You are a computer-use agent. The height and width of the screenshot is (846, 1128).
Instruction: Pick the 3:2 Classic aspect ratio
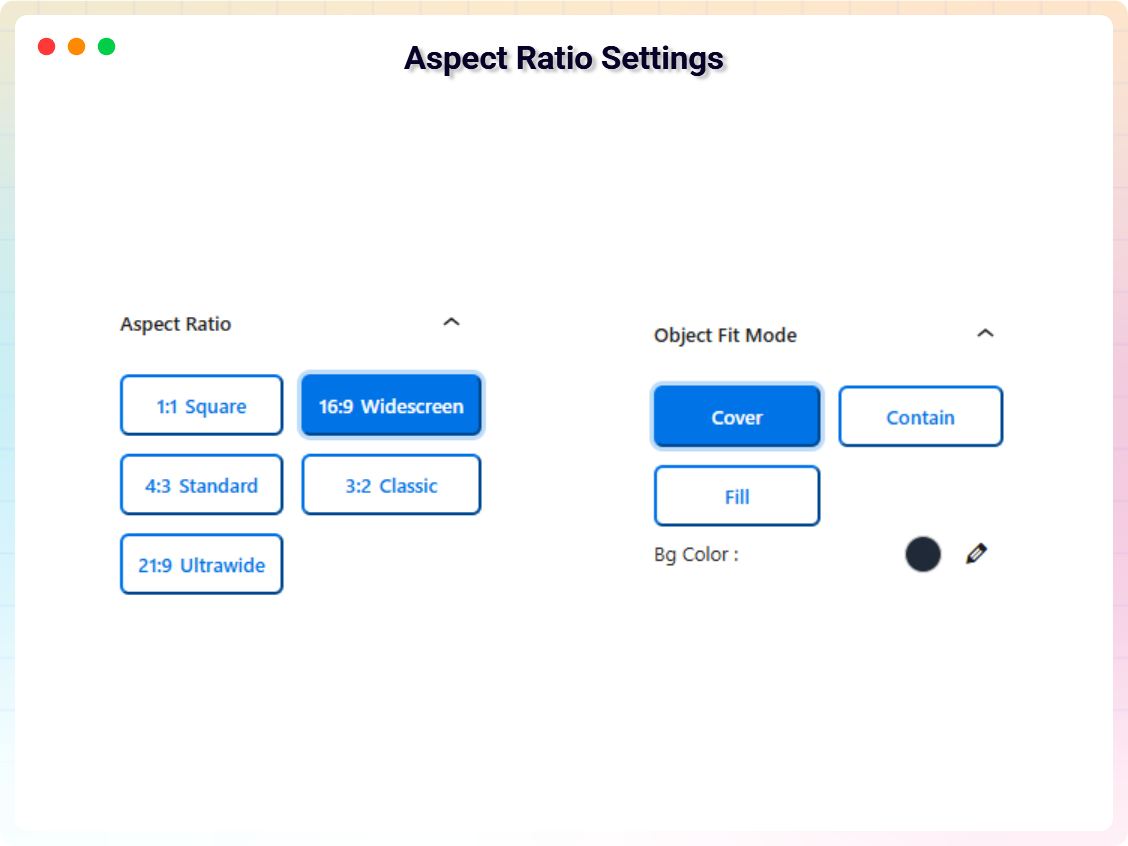390,484
